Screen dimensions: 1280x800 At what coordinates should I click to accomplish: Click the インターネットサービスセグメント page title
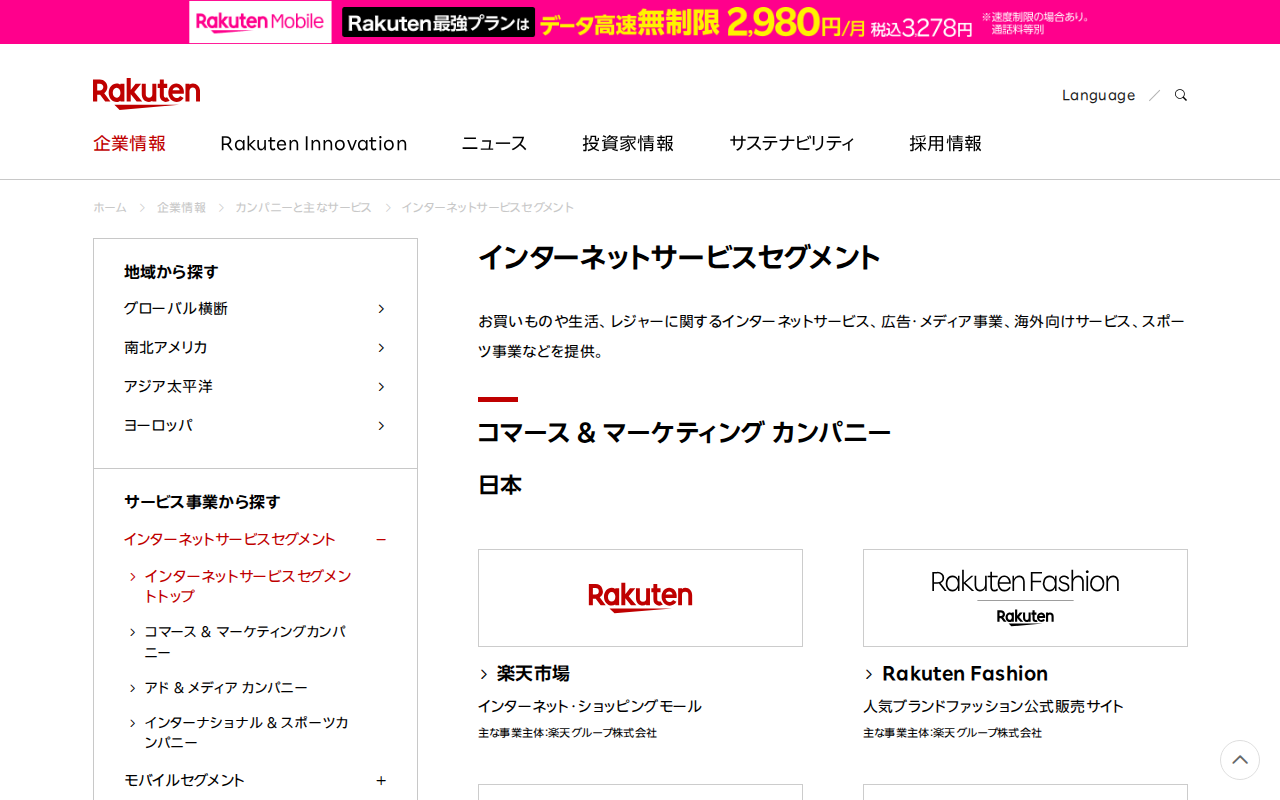679,258
